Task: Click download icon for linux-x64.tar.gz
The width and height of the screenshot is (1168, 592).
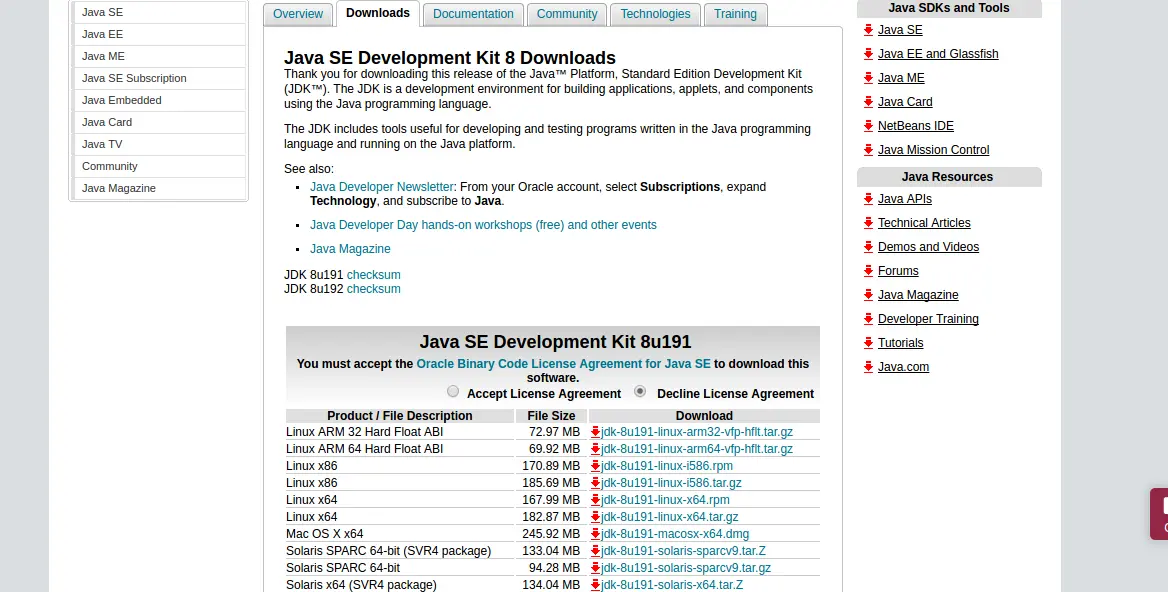Action: 595,517
